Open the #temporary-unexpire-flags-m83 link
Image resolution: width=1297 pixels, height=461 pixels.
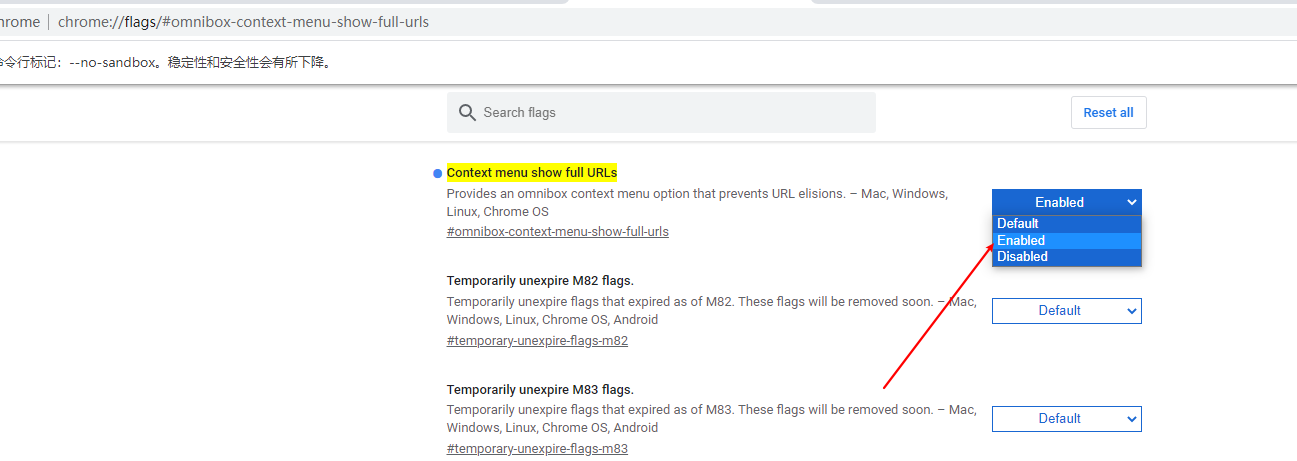pos(537,449)
